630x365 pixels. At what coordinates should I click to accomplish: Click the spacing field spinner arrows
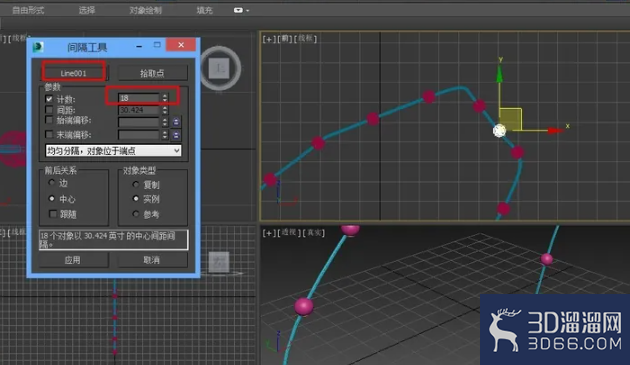[165, 110]
